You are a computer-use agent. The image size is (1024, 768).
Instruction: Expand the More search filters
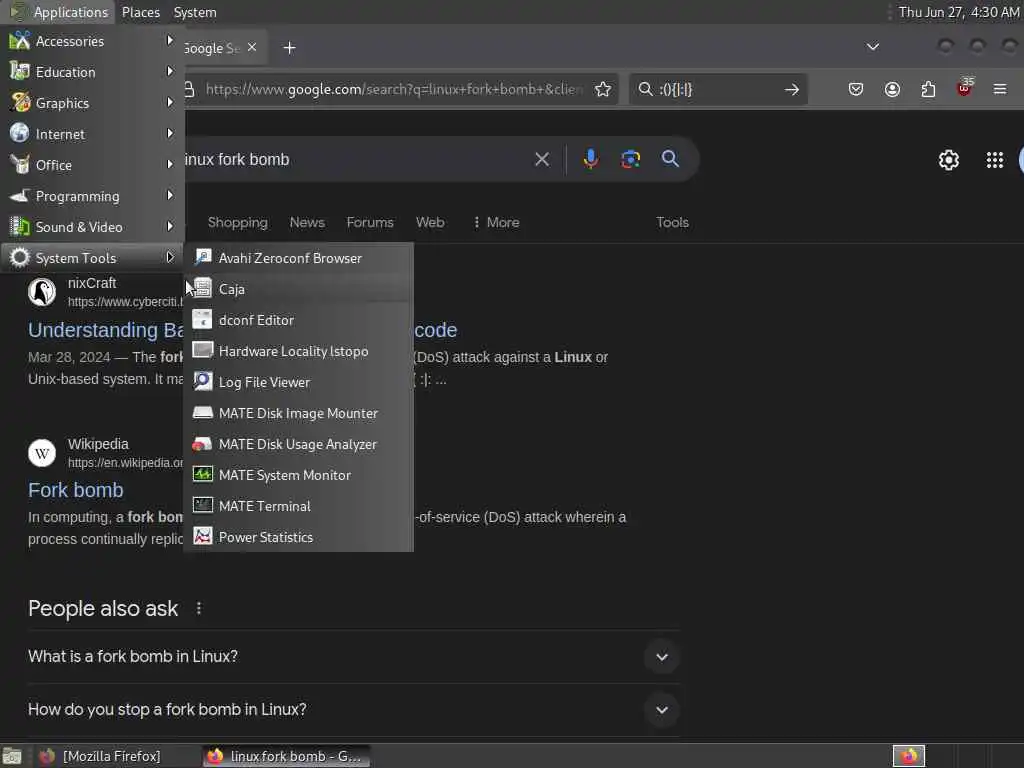coord(496,223)
